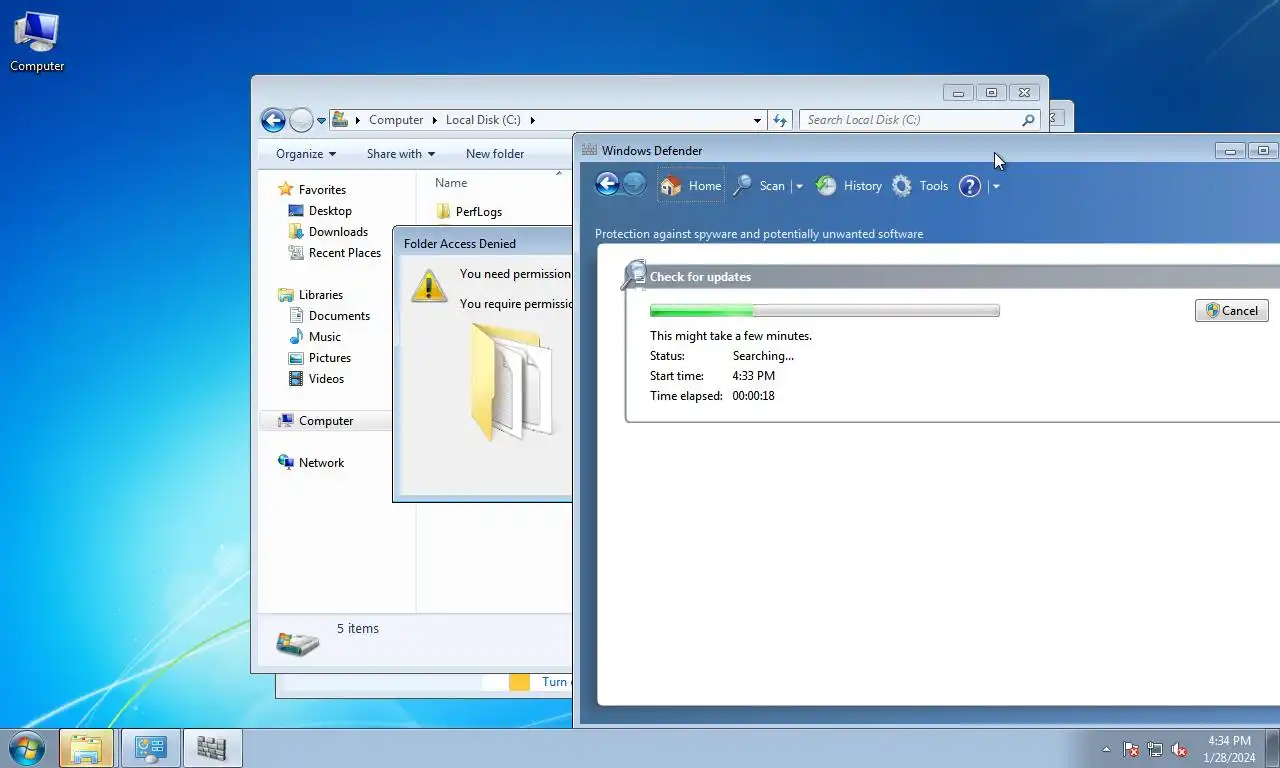The height and width of the screenshot is (768, 1280).
Task: Open the Music library
Action: coord(324,336)
